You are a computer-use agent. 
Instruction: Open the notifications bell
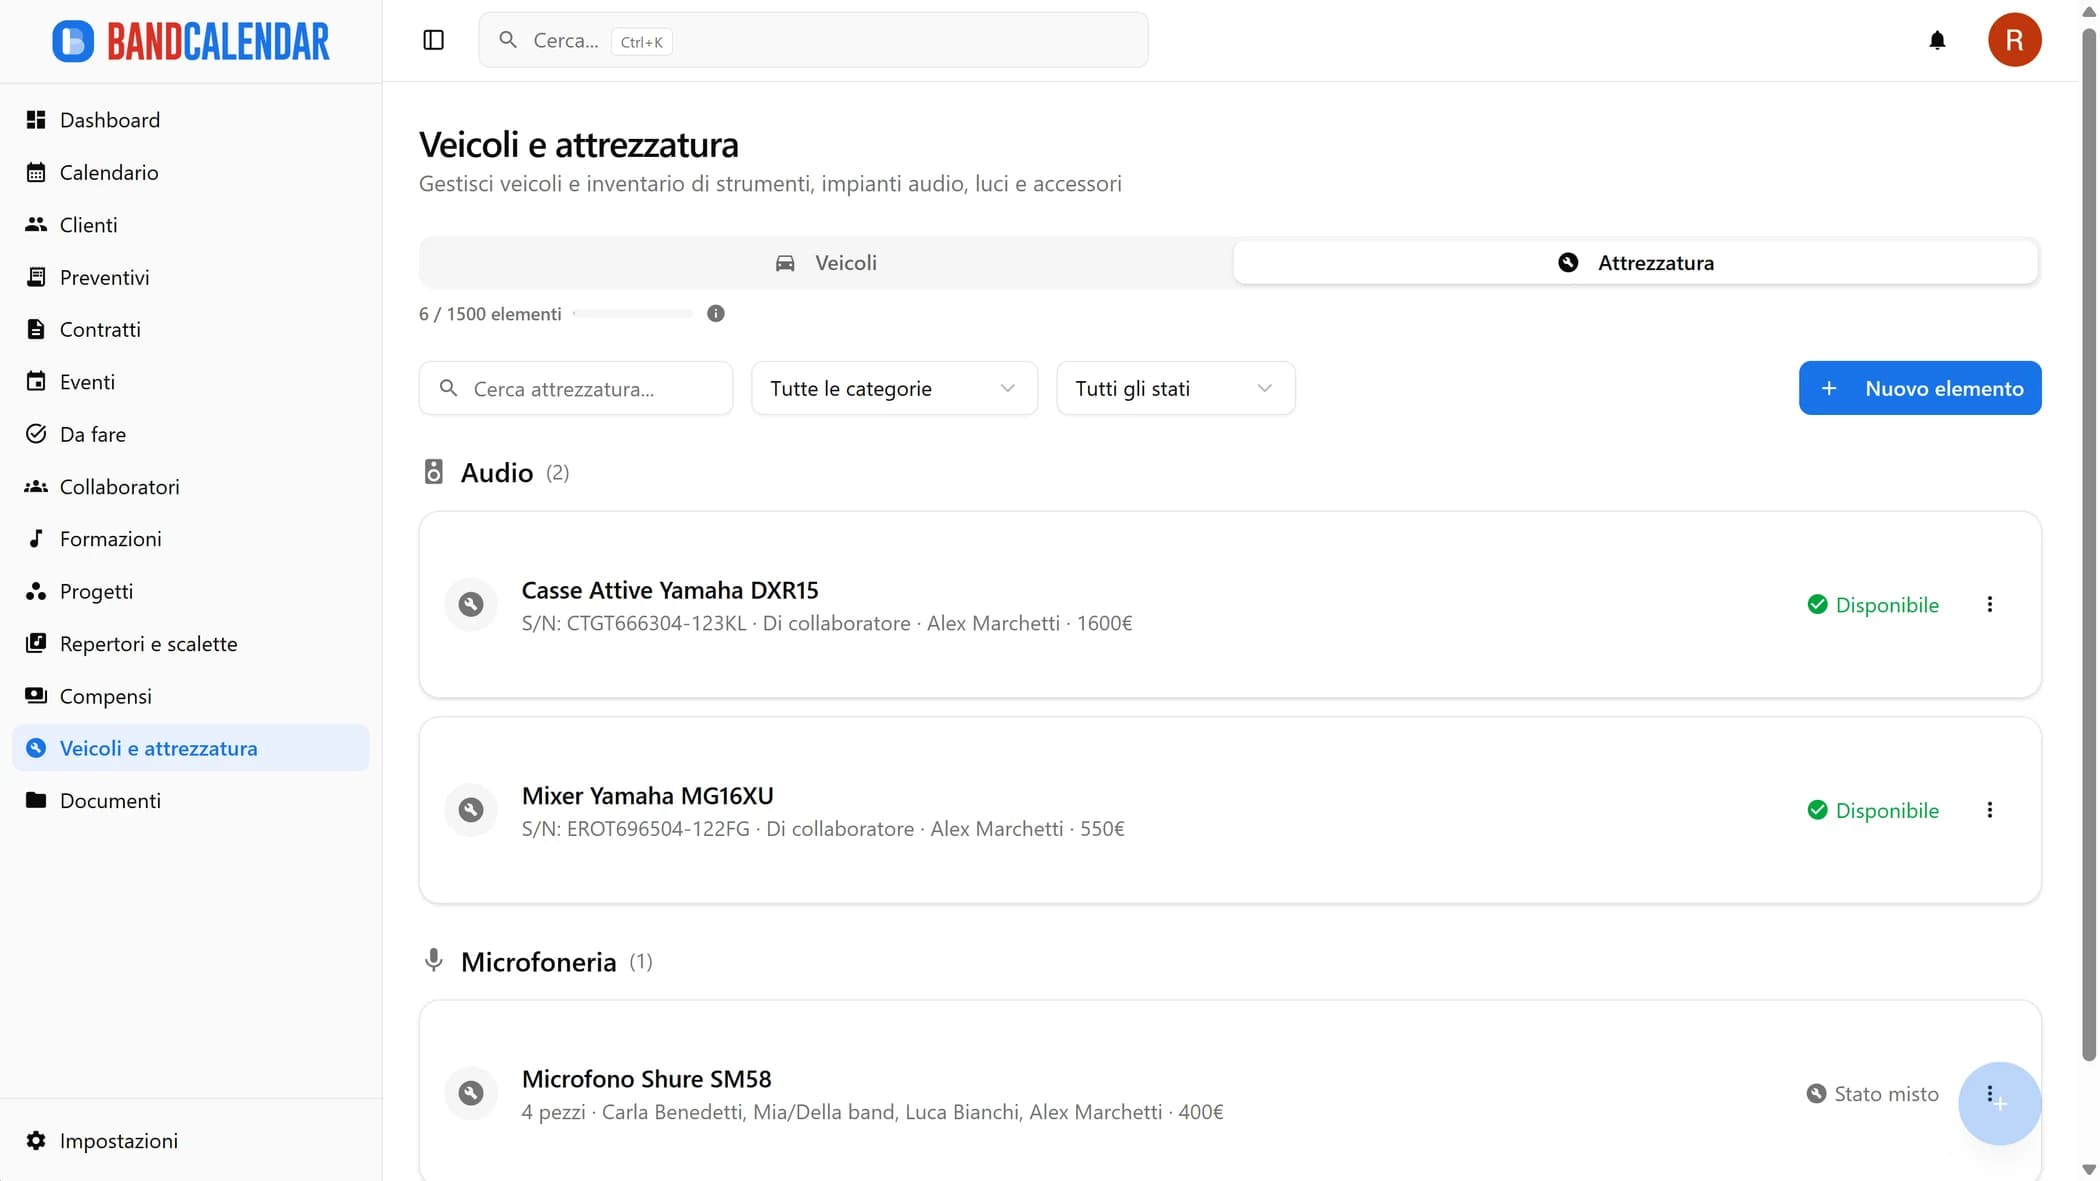click(x=1936, y=40)
